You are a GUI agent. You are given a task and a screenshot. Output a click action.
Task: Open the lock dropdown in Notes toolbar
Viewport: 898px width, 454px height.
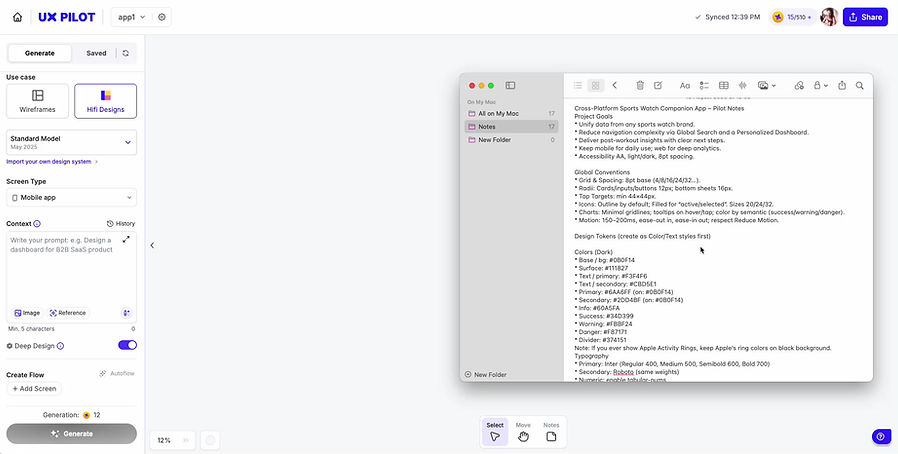tap(821, 85)
